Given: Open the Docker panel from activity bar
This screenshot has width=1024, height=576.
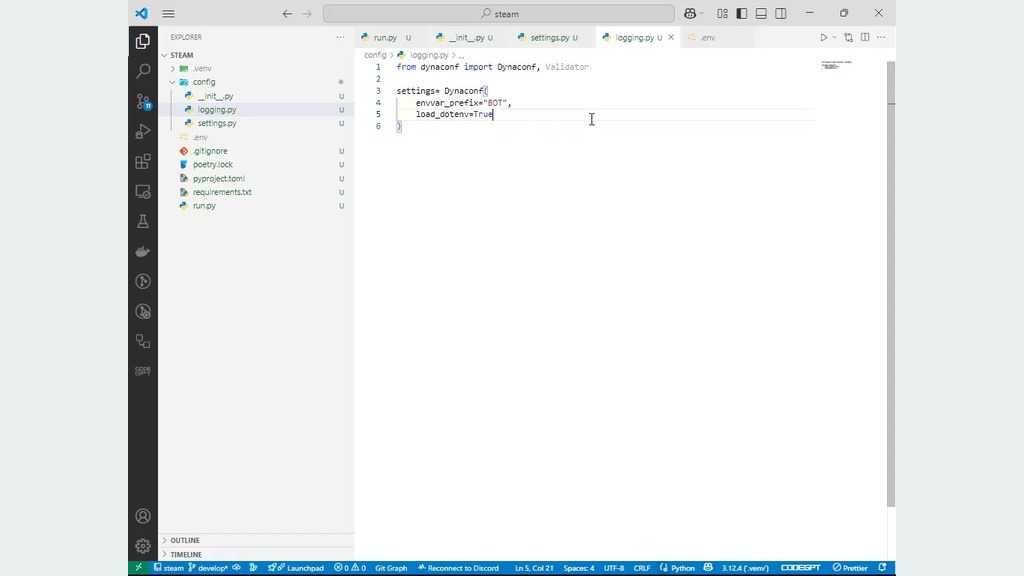Looking at the screenshot, I should click(143, 251).
